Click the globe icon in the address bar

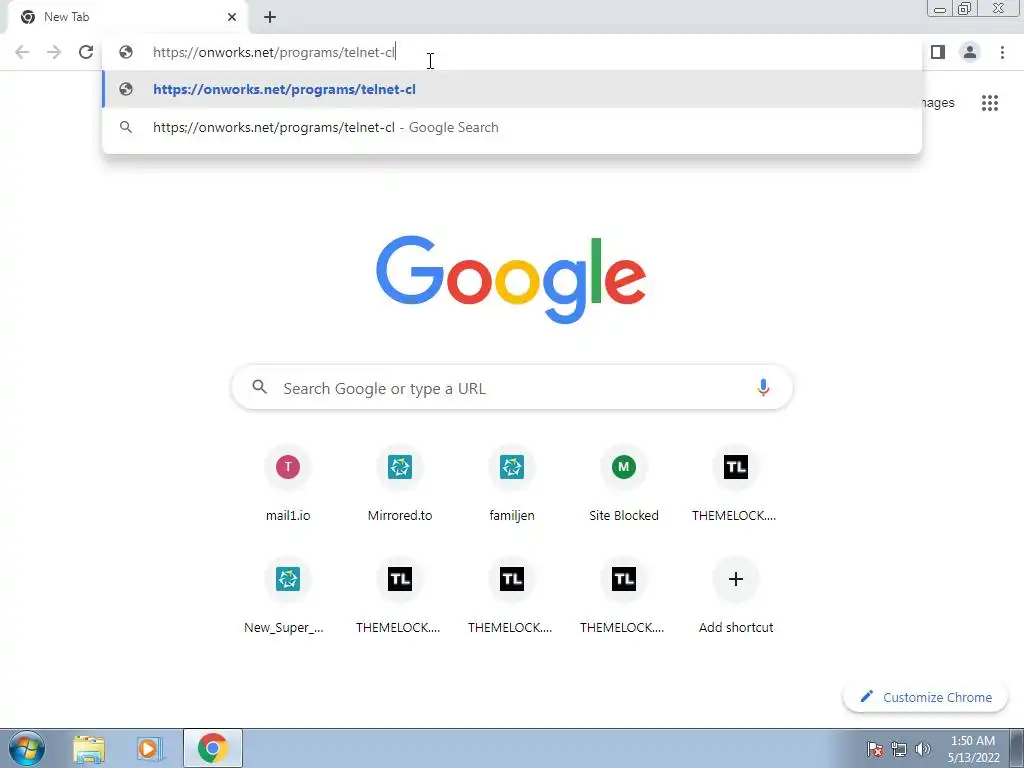(126, 52)
